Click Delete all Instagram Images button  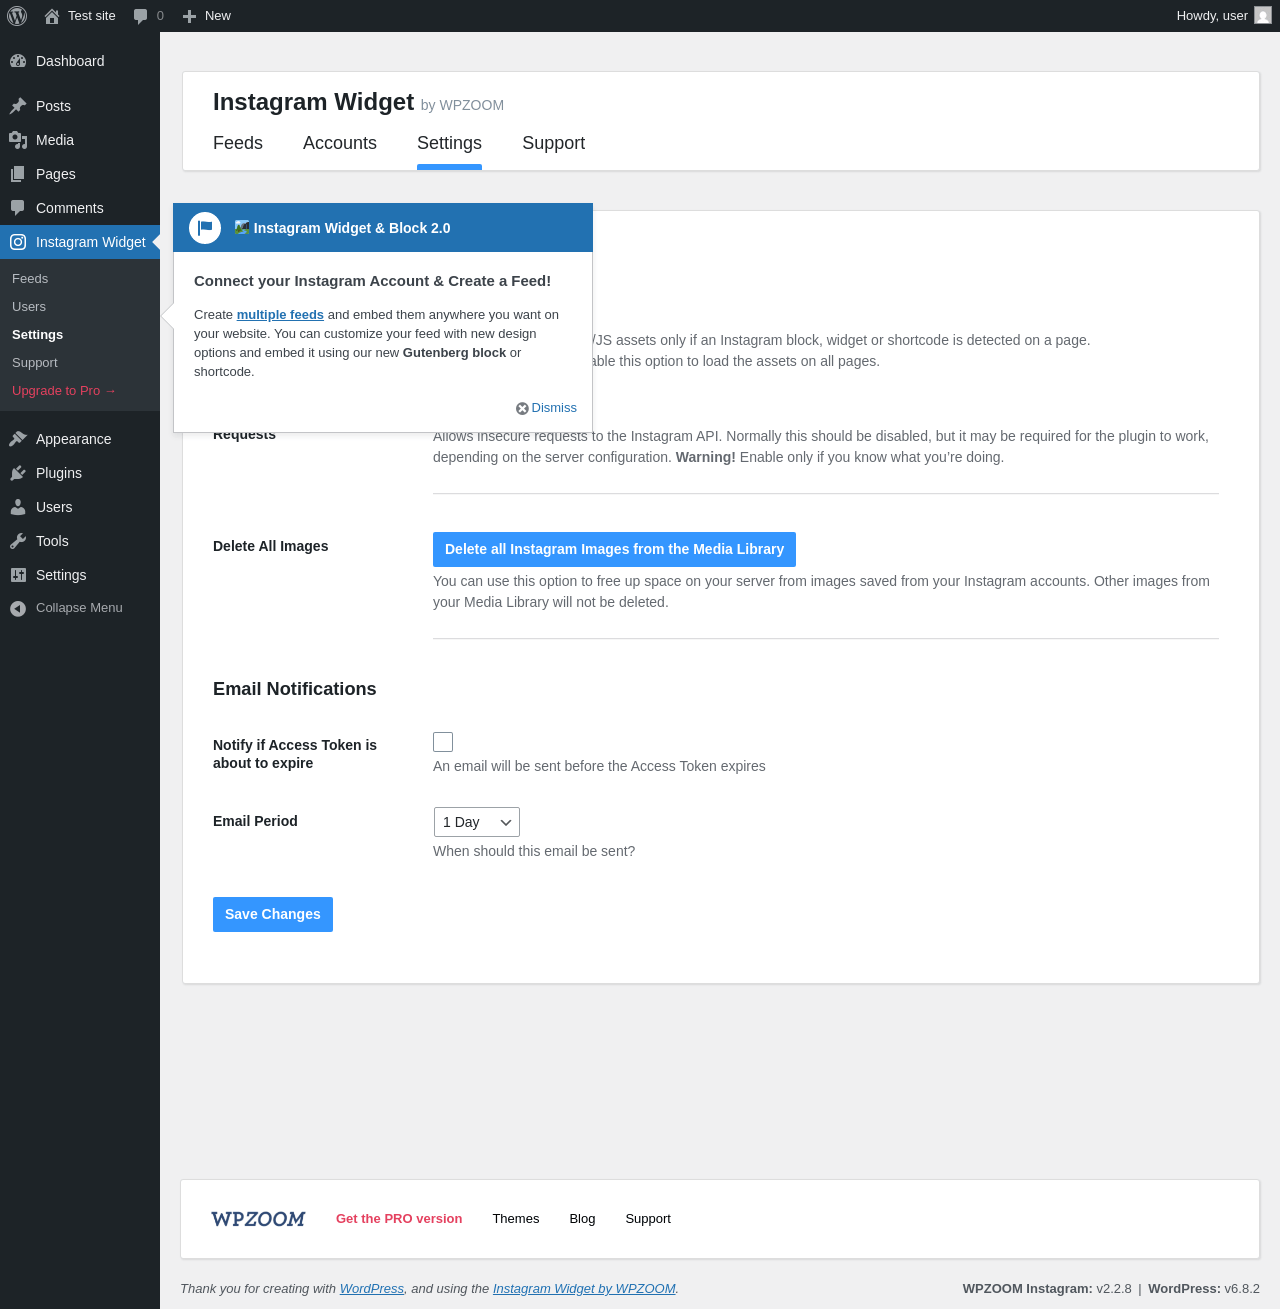tap(614, 549)
